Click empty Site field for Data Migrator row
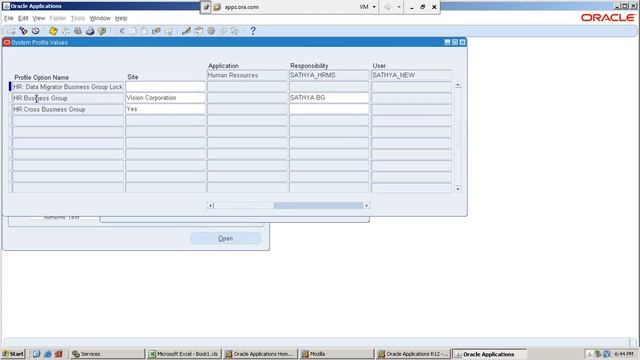Image resolution: width=640 pixels, height=360 pixels. [165, 87]
